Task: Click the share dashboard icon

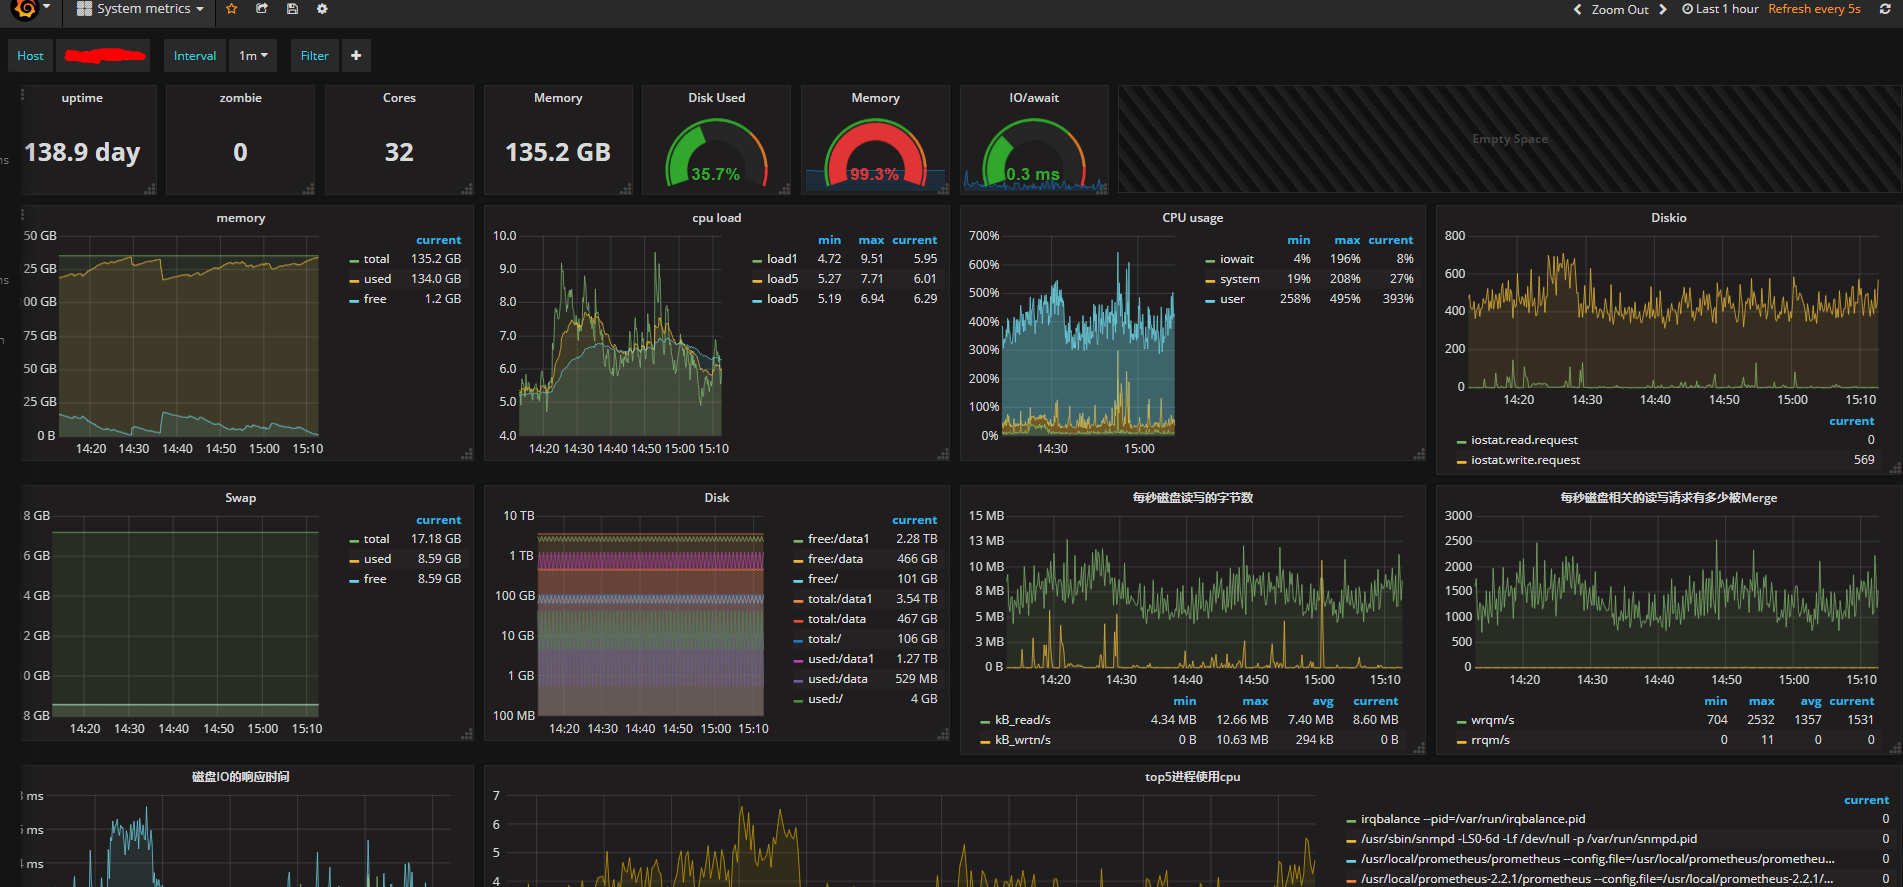Action: 262,9
